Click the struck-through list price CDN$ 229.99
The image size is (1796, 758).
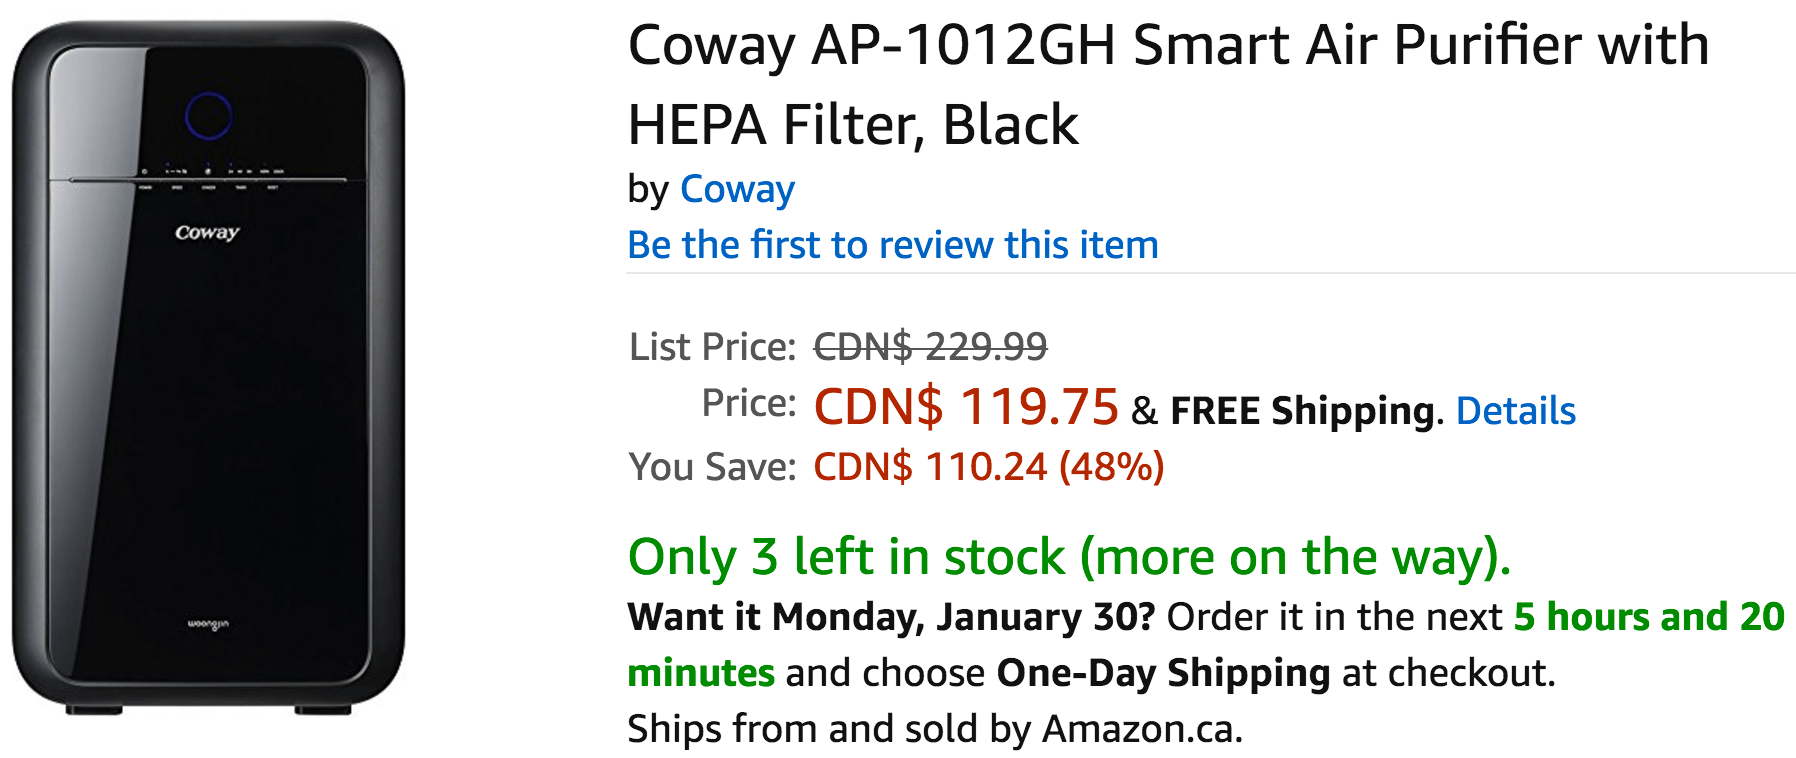[930, 347]
